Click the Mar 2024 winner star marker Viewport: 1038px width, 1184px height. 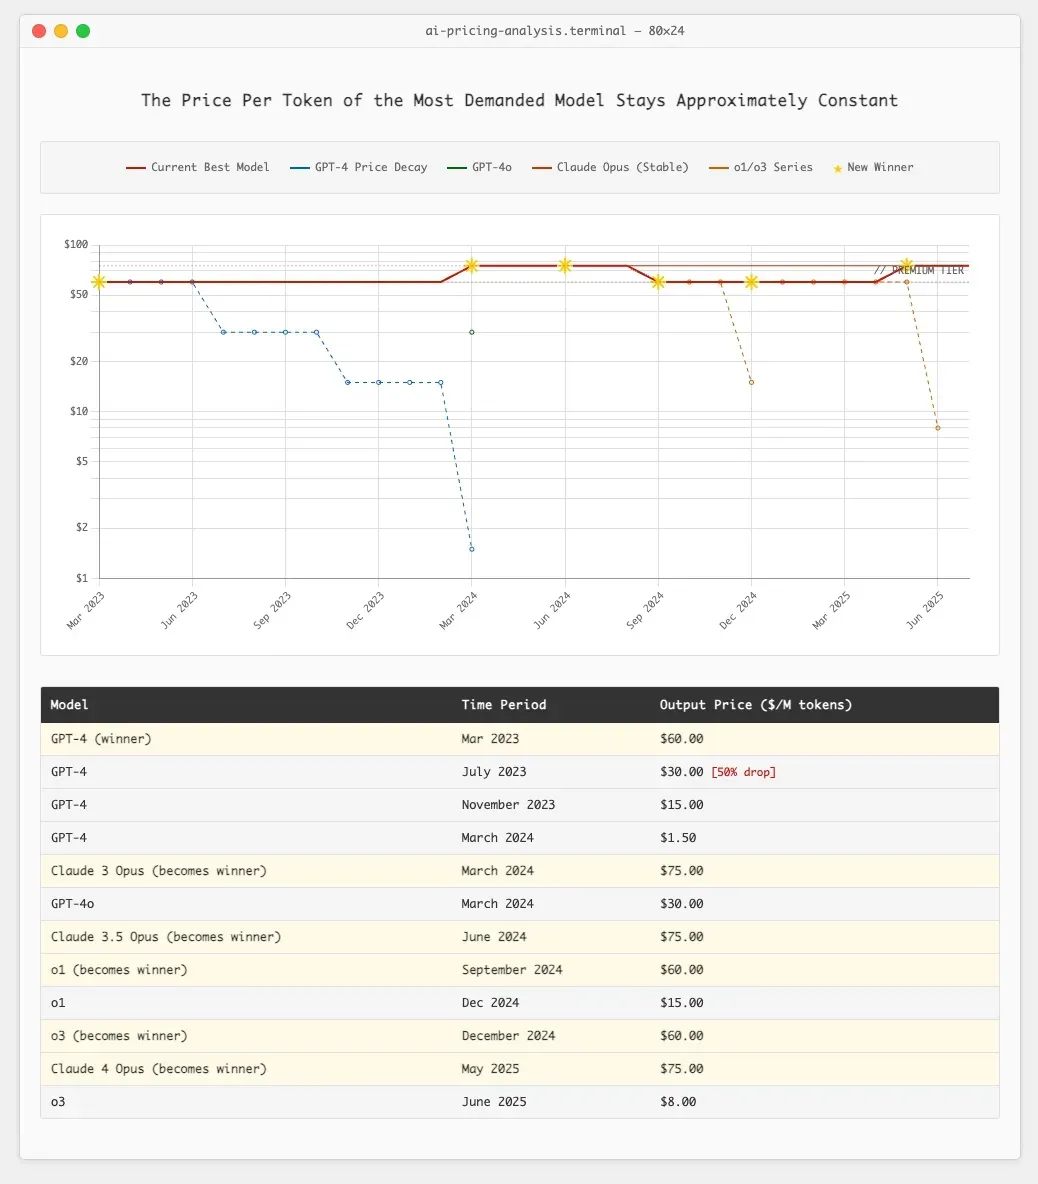coord(472,266)
